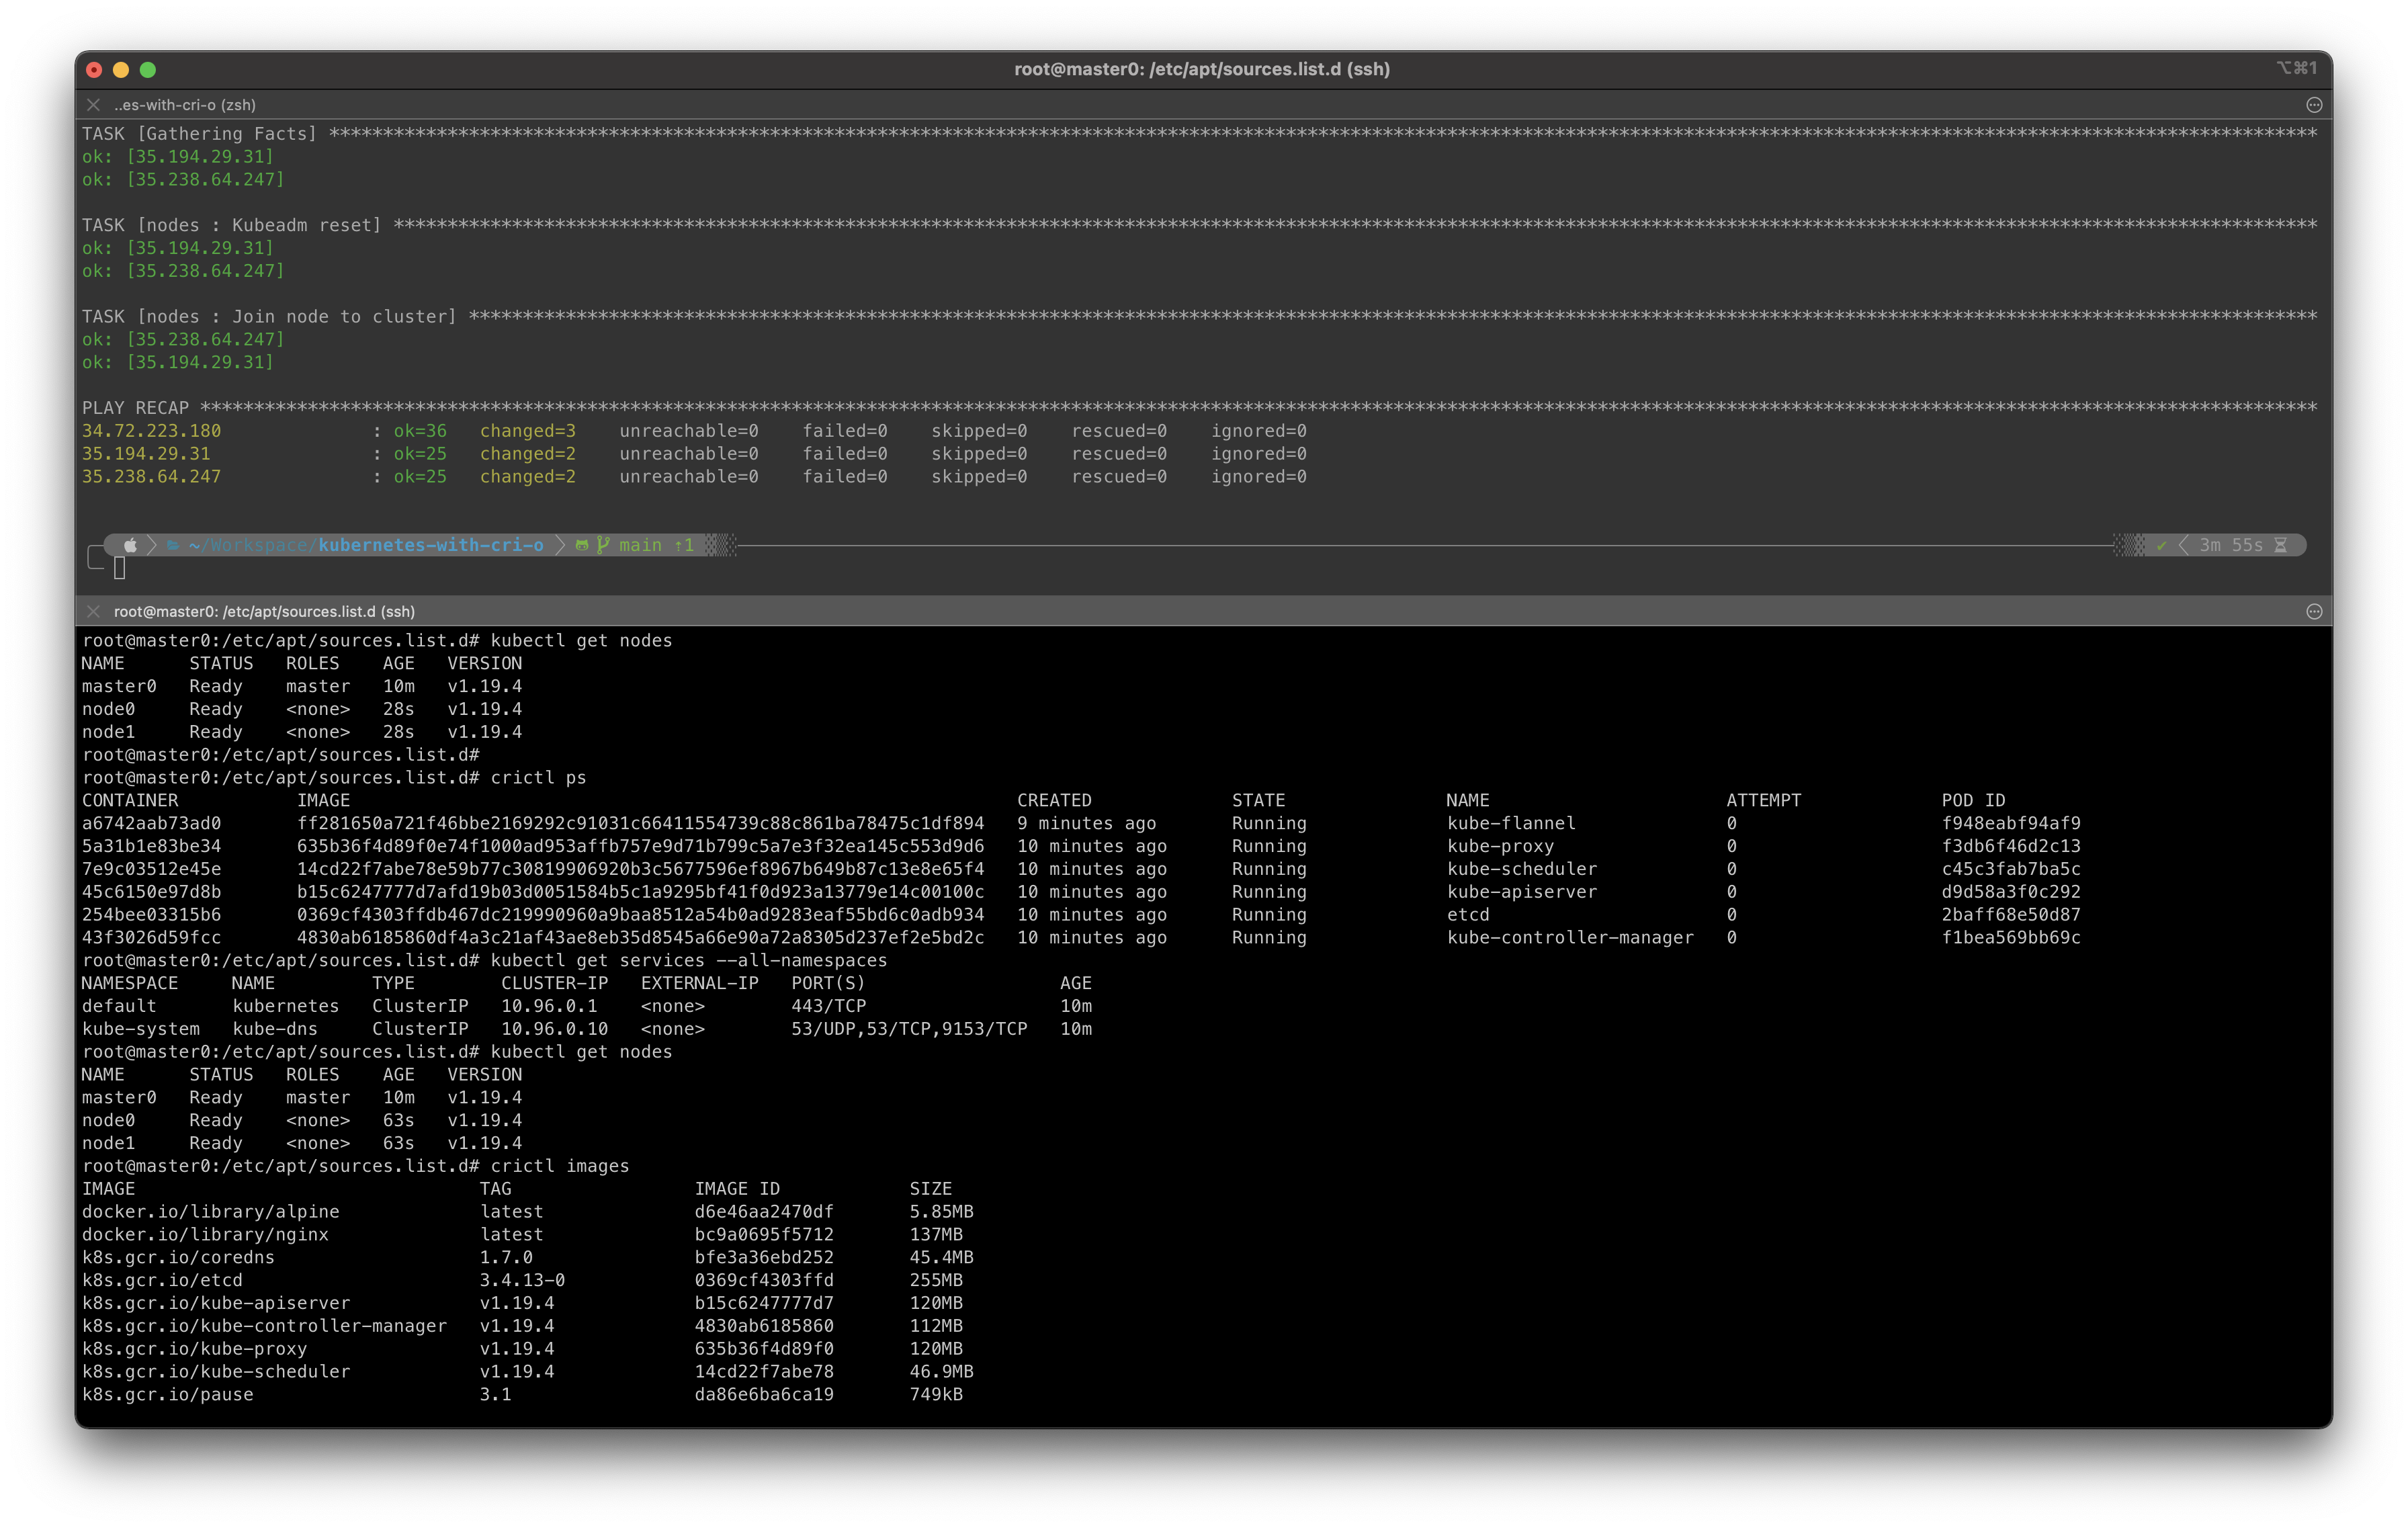Open the zsh pane's options menu icon
2408x1528 pixels.
point(2313,105)
